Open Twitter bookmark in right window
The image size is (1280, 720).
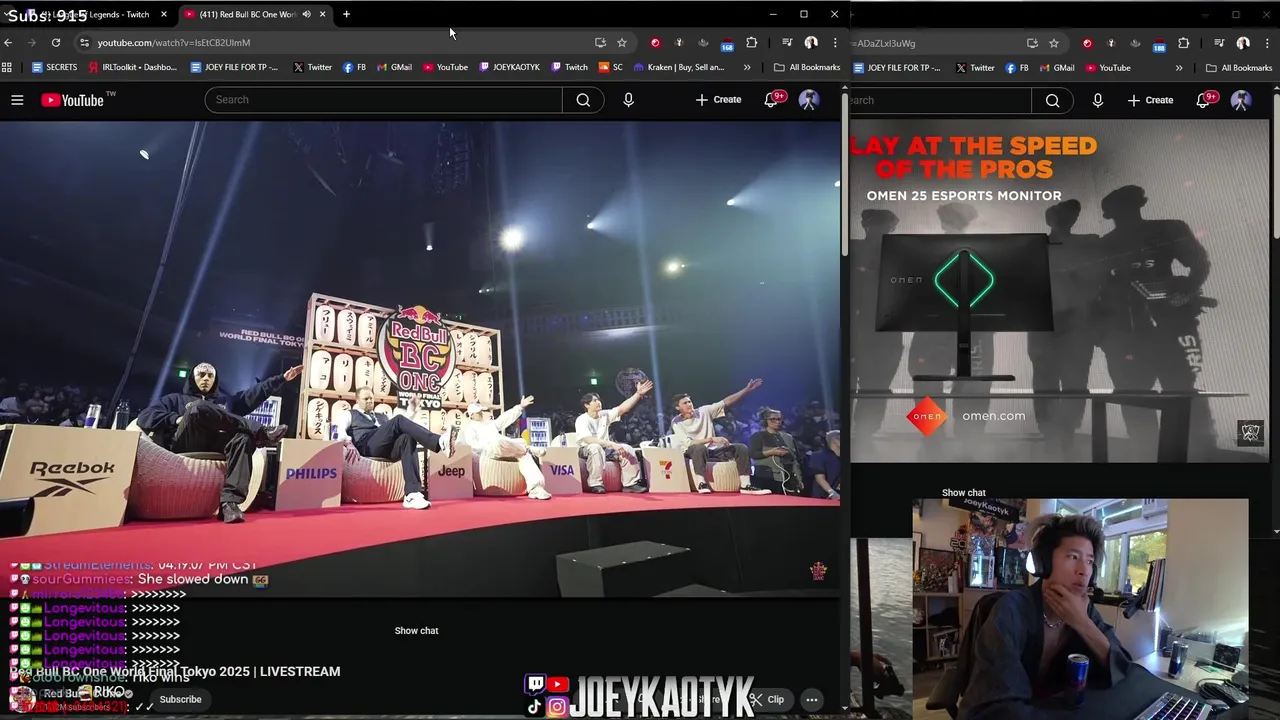coord(975,68)
